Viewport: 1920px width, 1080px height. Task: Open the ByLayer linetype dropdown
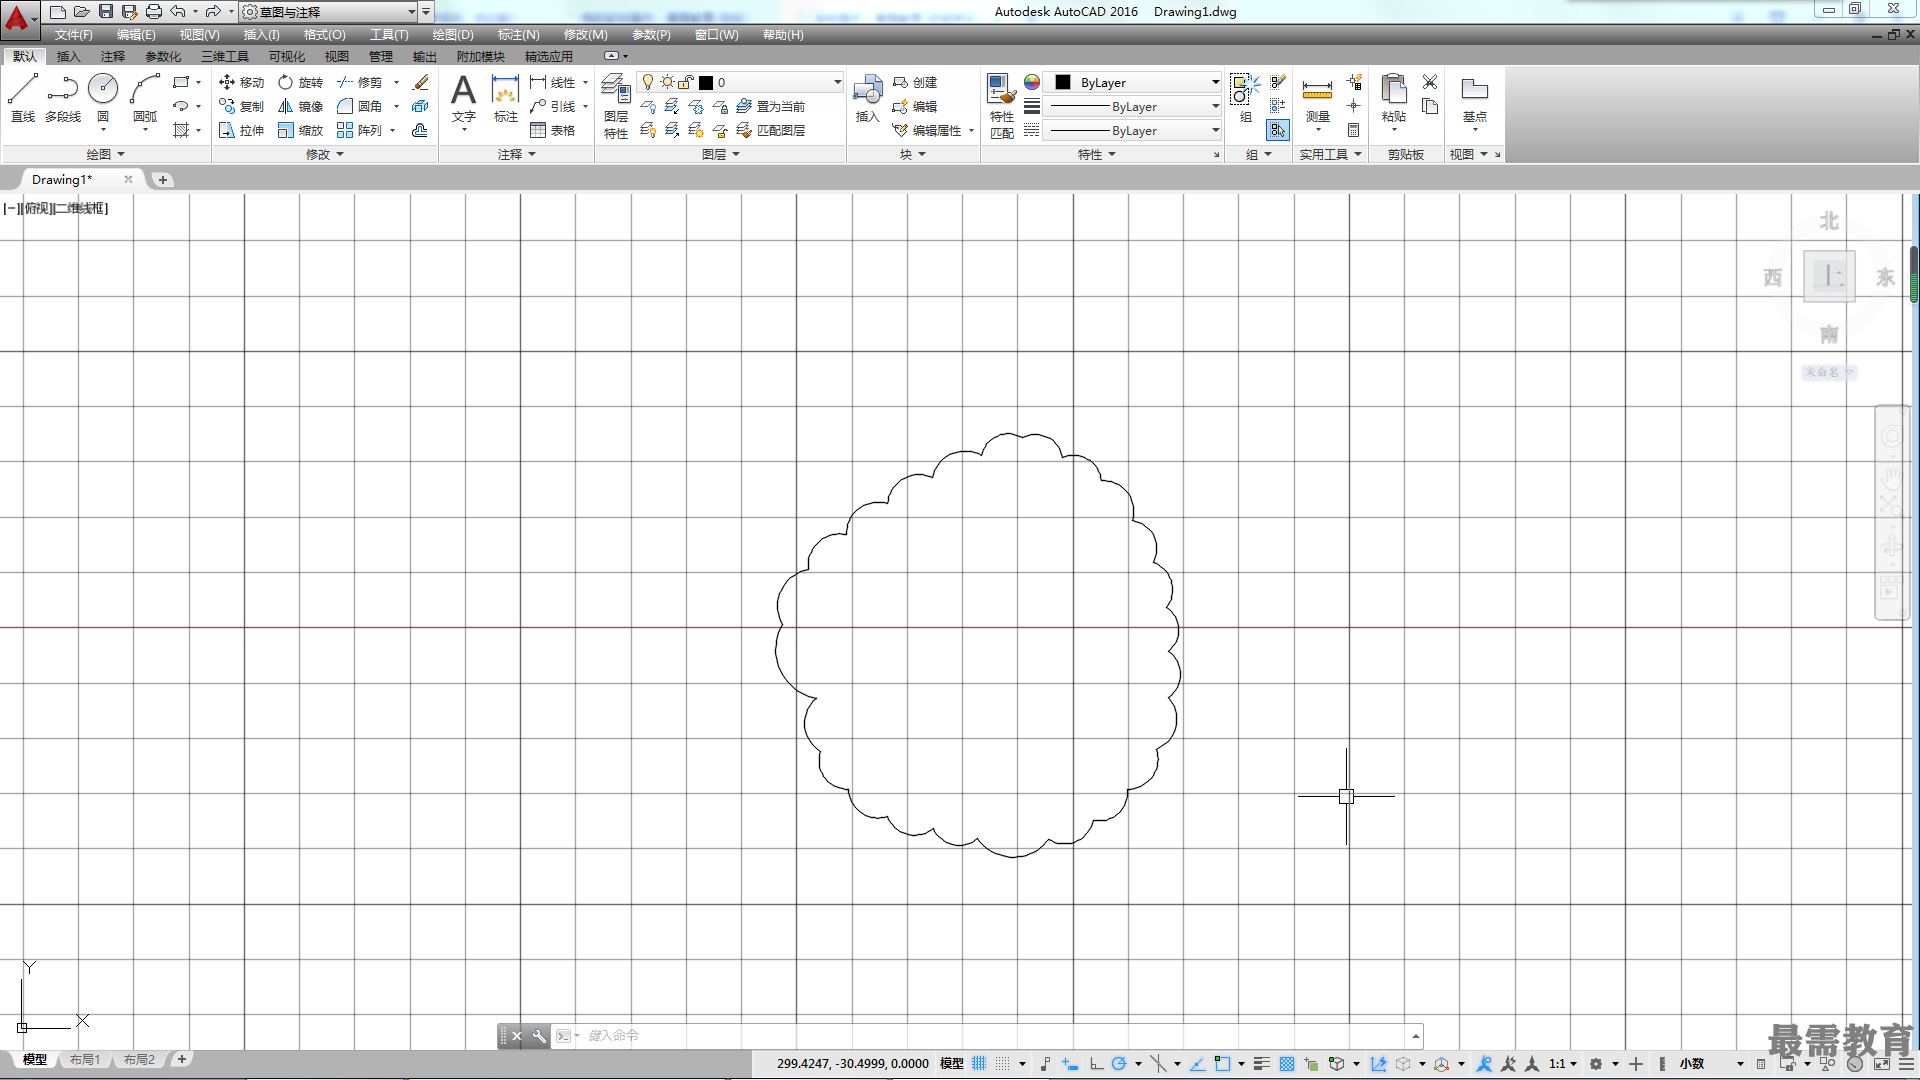1133,130
